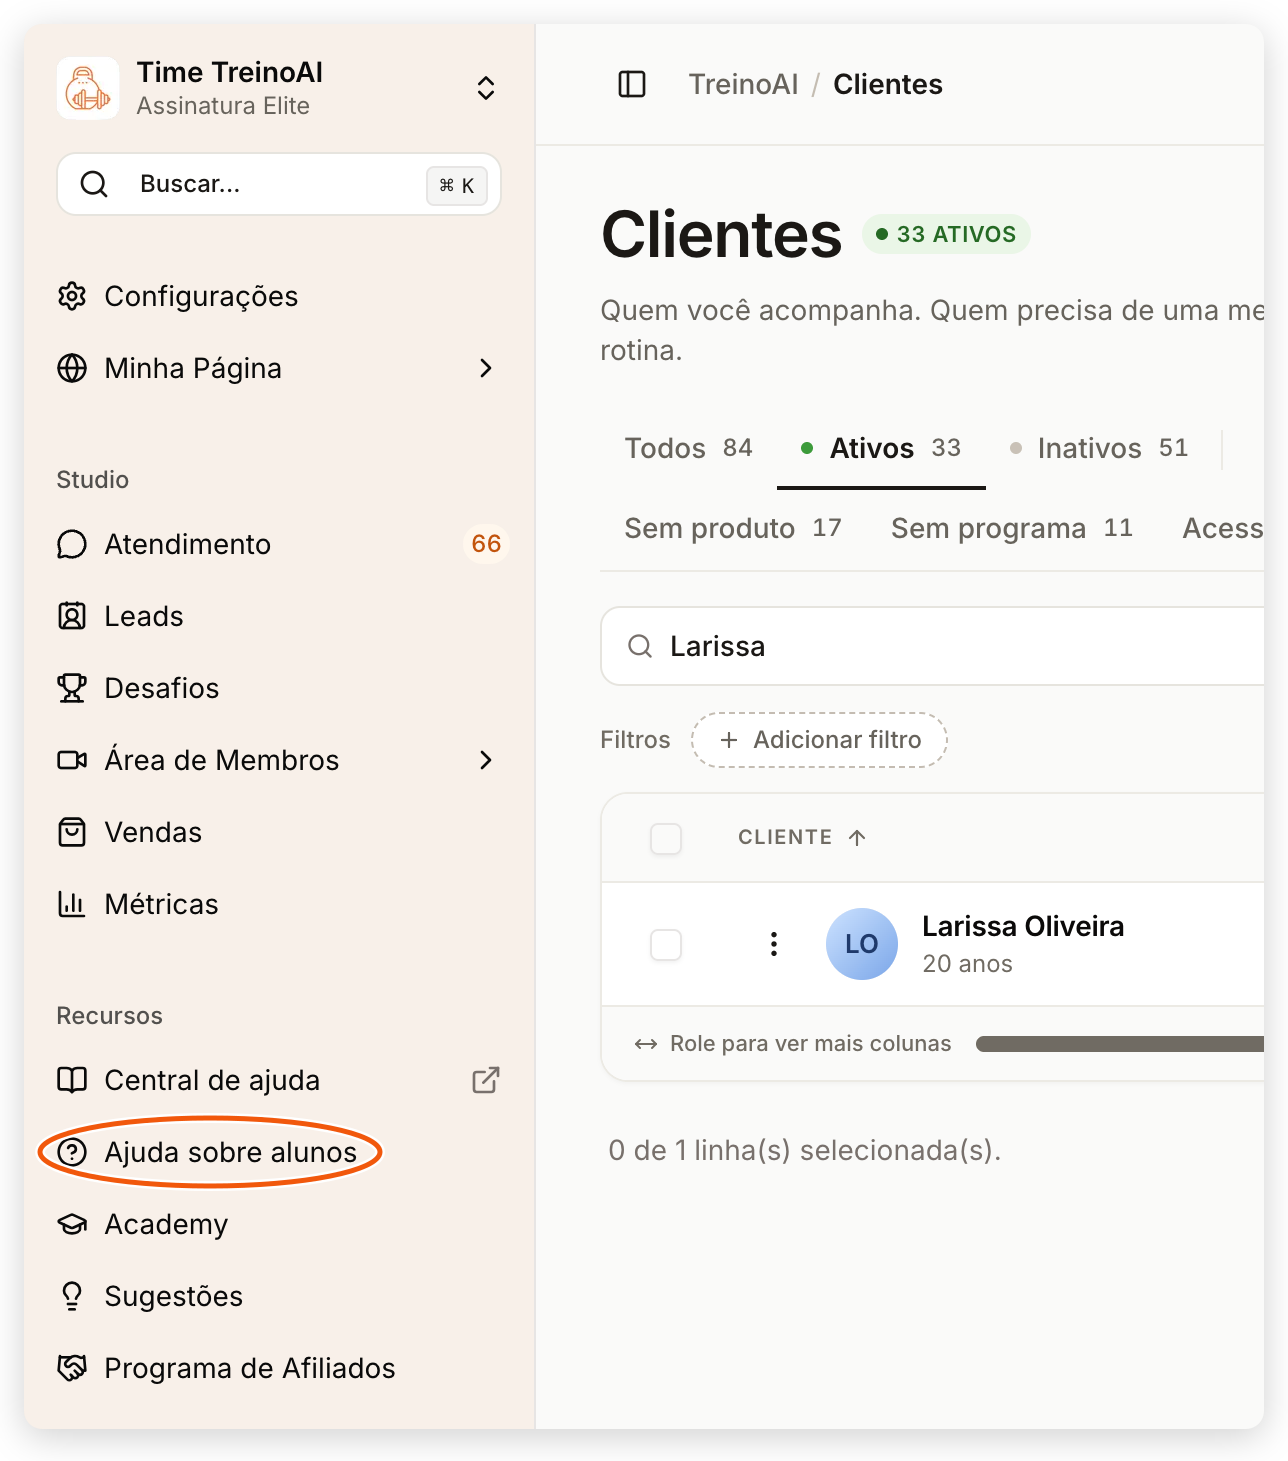Open the Configurações gear icon
The width and height of the screenshot is (1288, 1461).
(72, 296)
